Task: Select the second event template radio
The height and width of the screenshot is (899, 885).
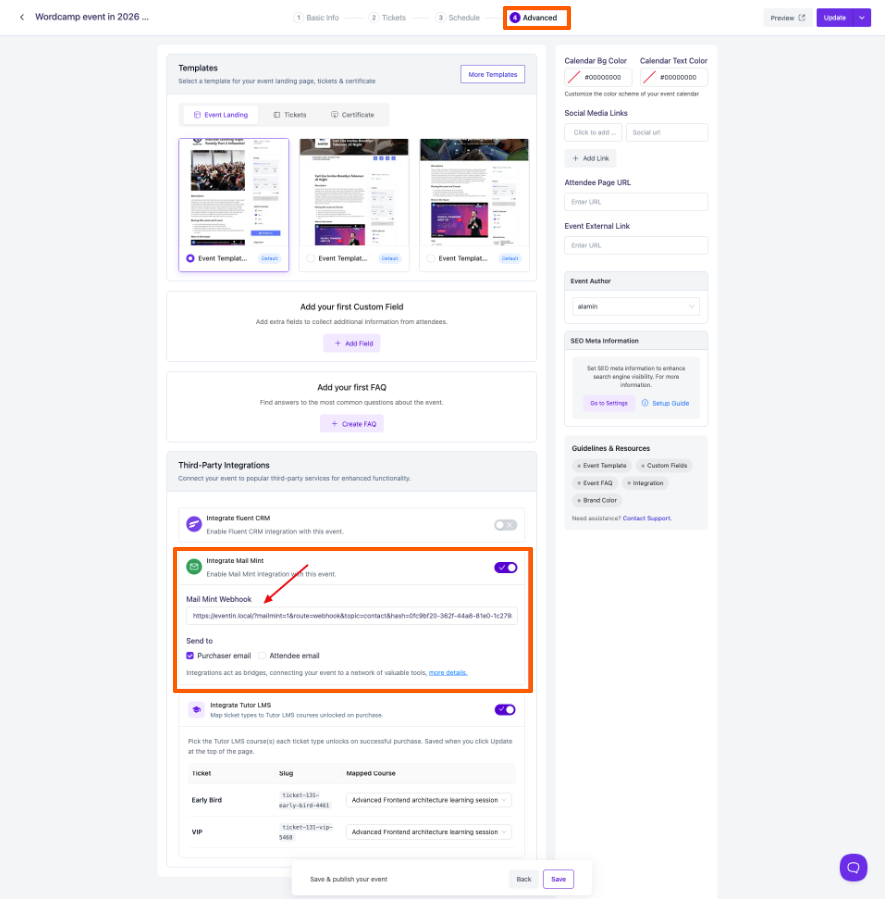Action: tap(311, 259)
